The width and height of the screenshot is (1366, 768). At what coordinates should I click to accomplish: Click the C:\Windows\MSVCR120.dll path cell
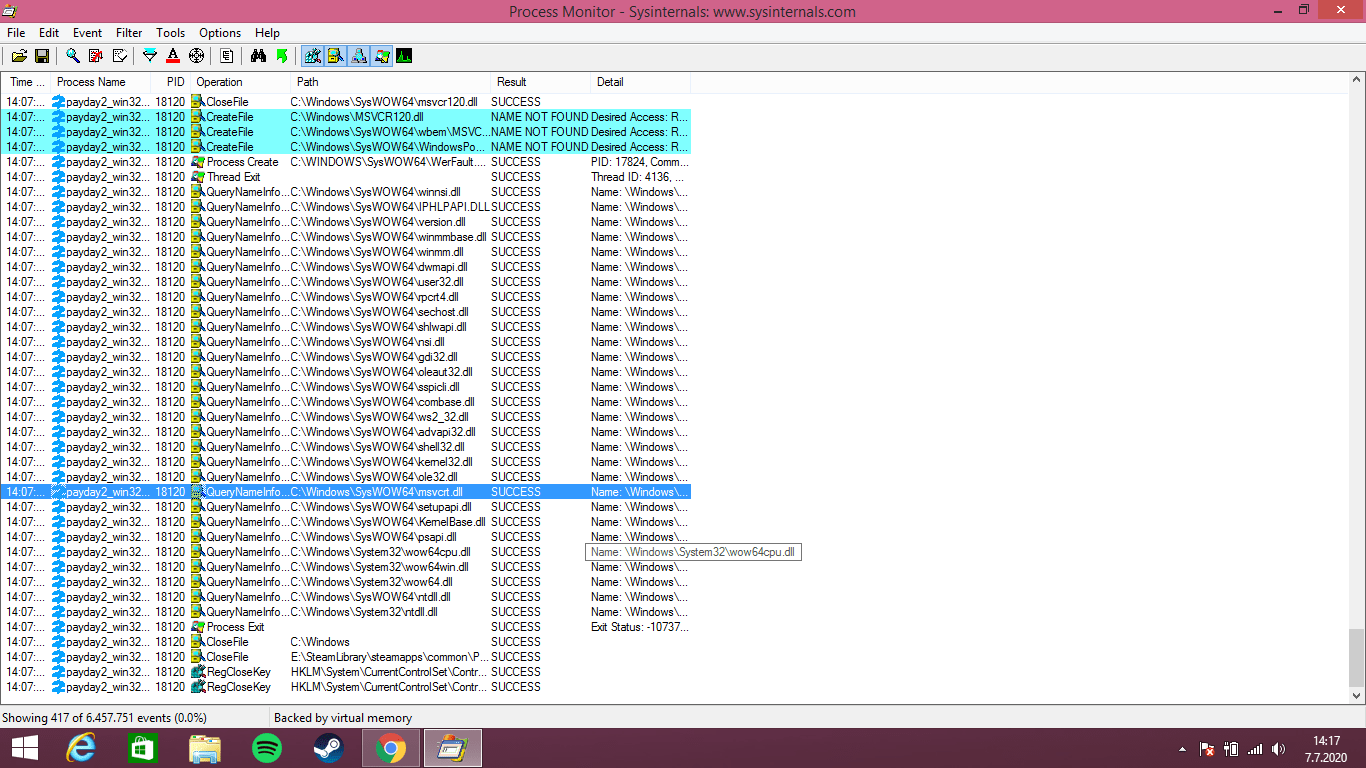tap(357, 117)
